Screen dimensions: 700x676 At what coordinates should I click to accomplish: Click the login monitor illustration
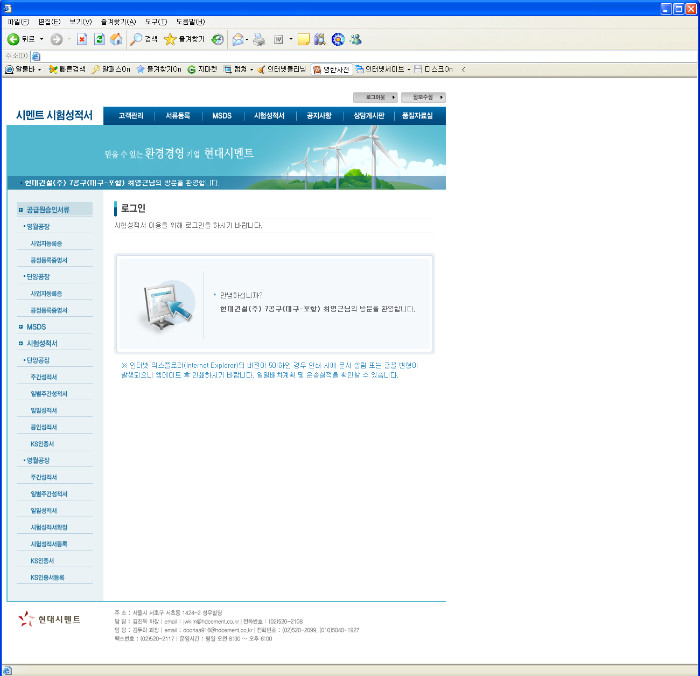[x=168, y=305]
